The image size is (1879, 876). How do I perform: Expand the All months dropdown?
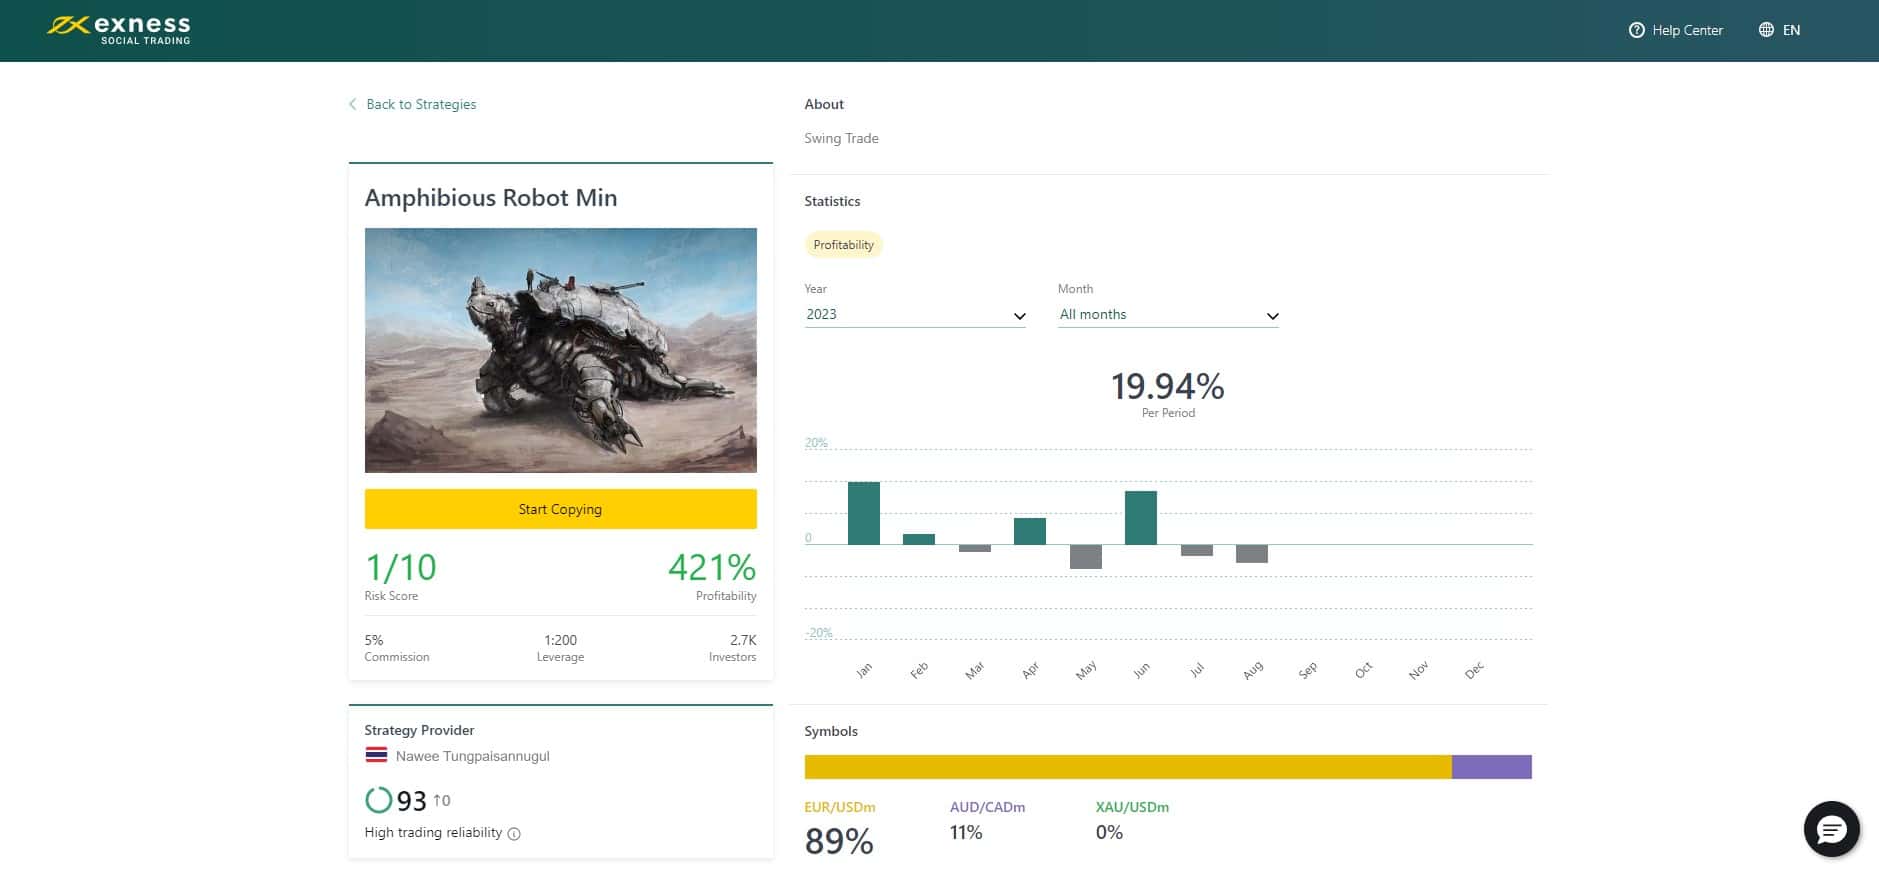coord(1168,315)
